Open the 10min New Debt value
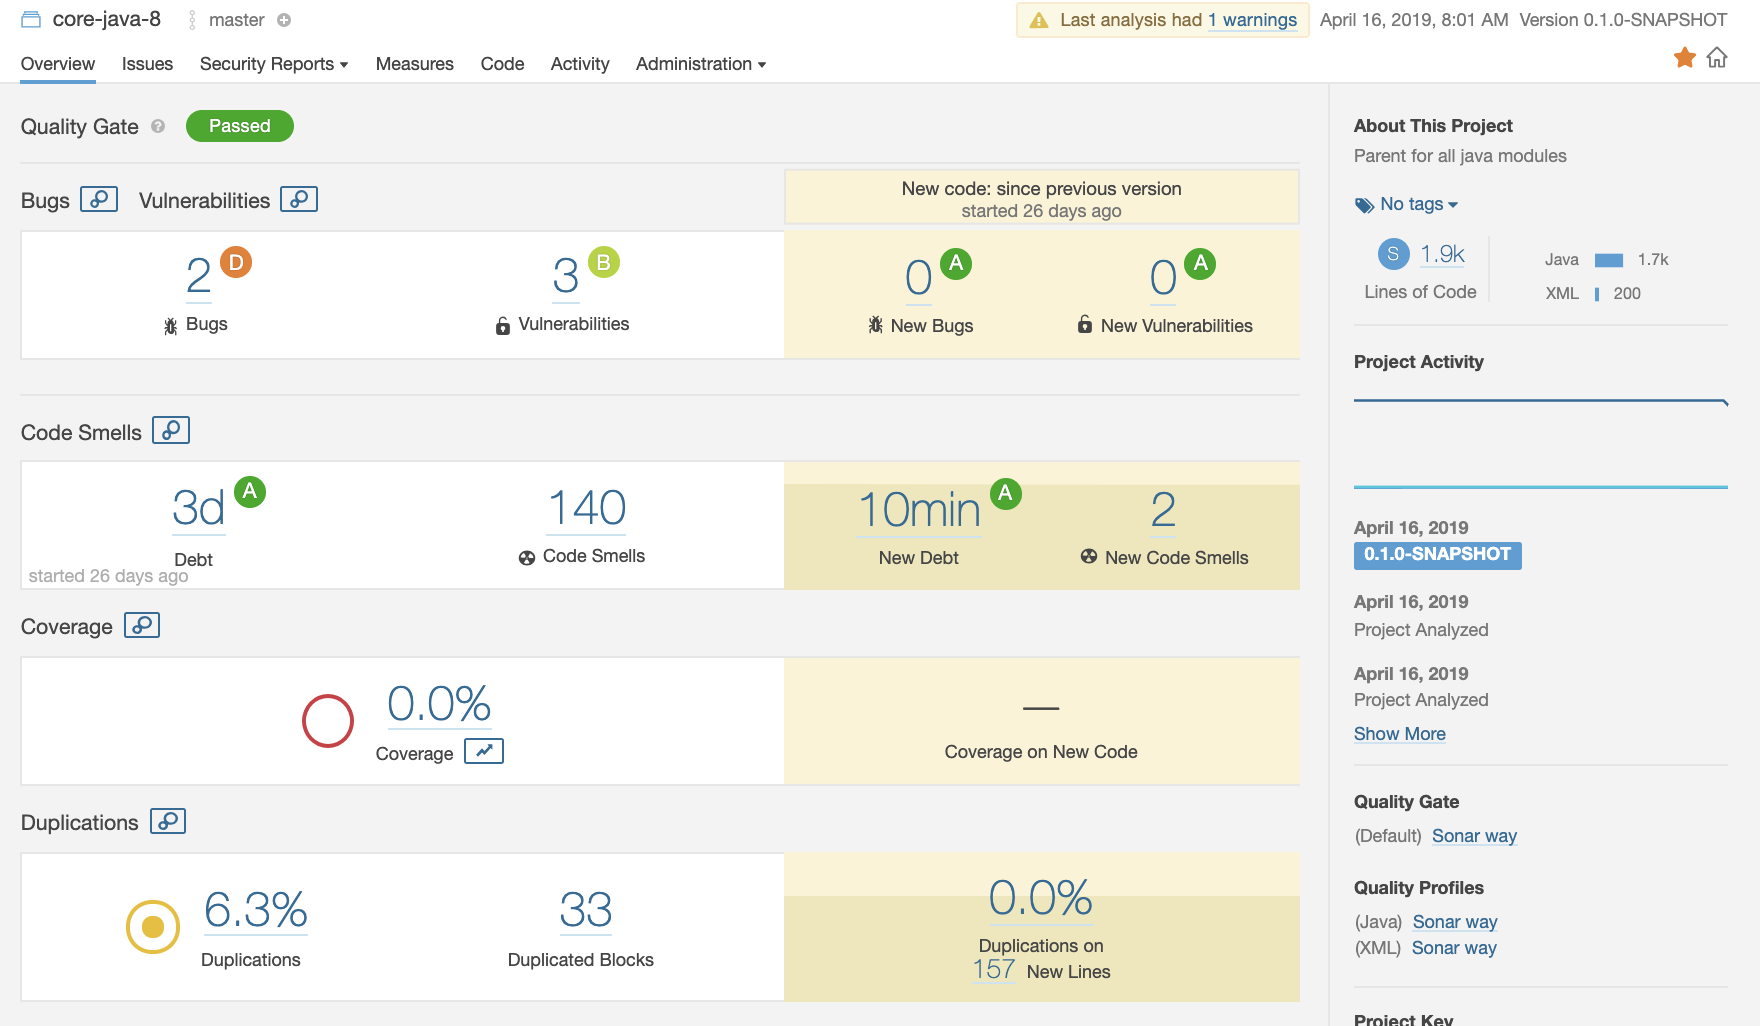 pyautogui.click(x=919, y=510)
